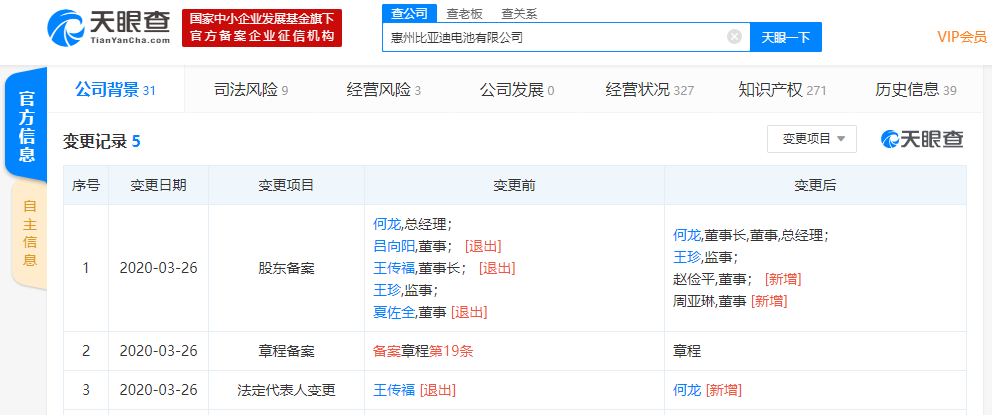
Task: Open 王传福 link in row 3 法定代表人变更
Action: pyautogui.click(x=394, y=390)
